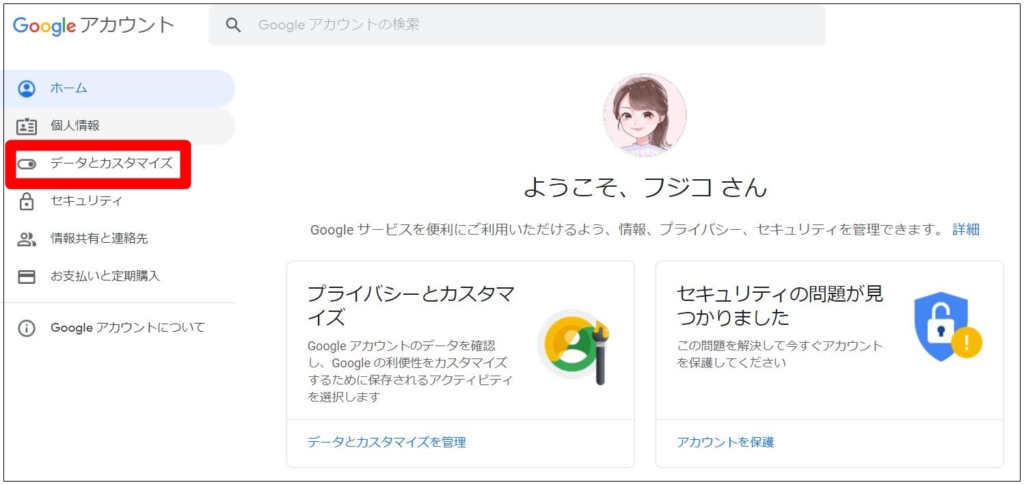The height and width of the screenshot is (485, 1024).
Task: Click the magnifier search icon
Action: click(x=233, y=25)
